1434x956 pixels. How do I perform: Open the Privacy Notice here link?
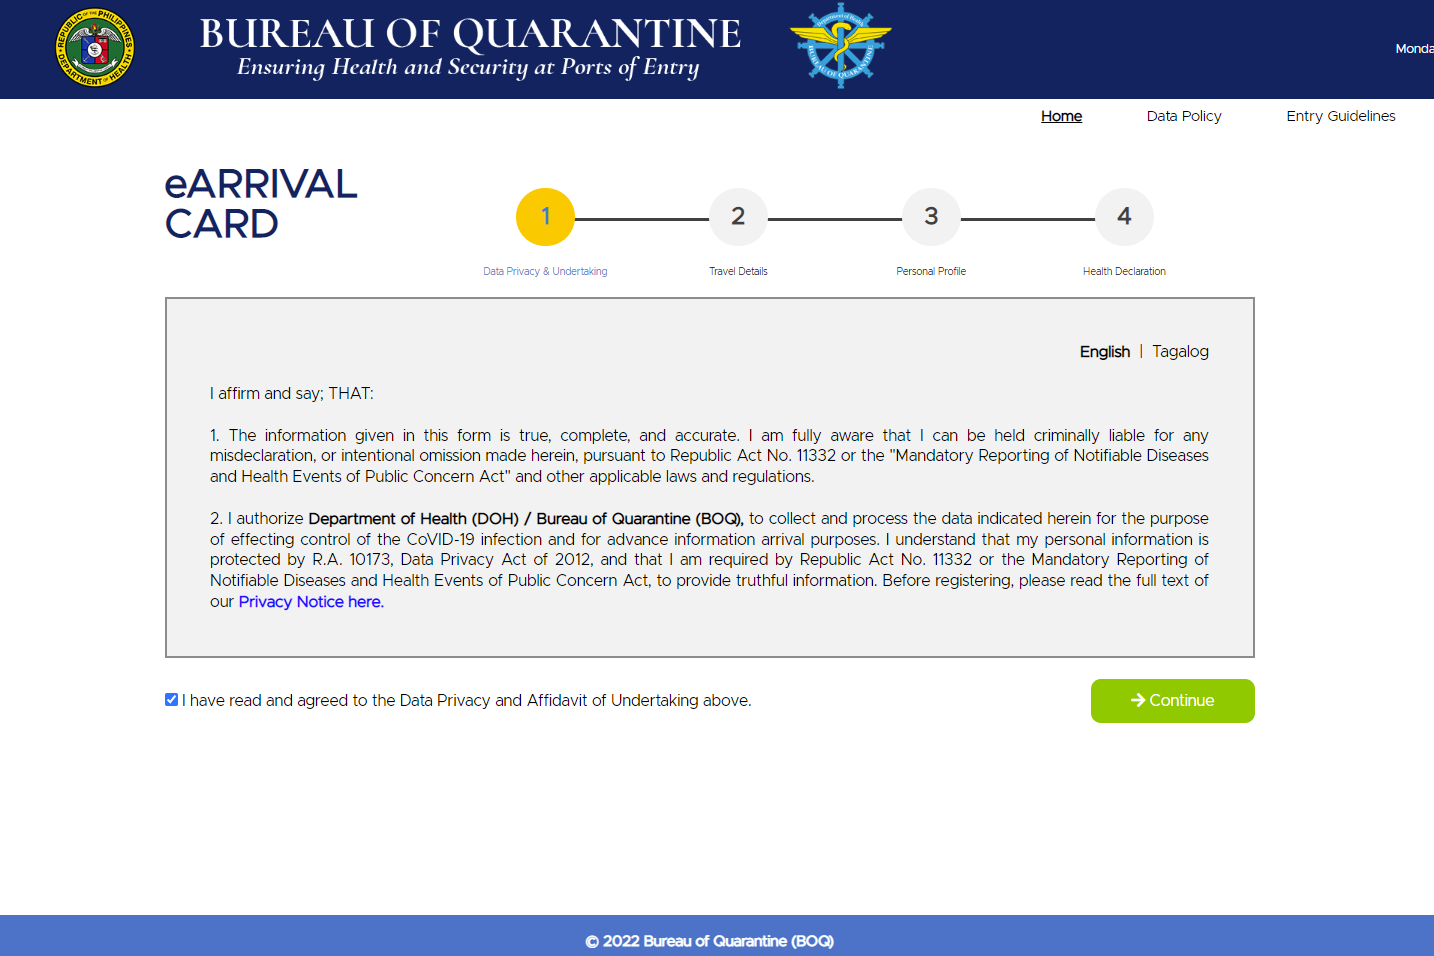(311, 602)
